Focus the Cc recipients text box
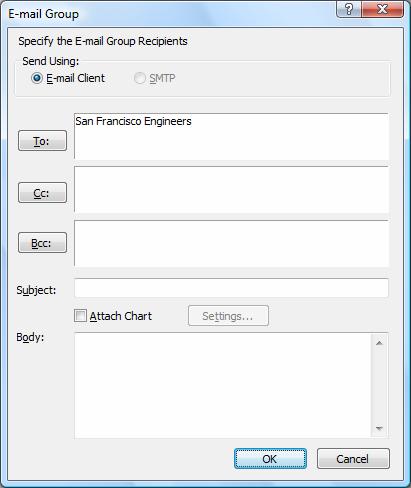Image resolution: width=411 pixels, height=488 pixels. pyautogui.click(x=231, y=189)
